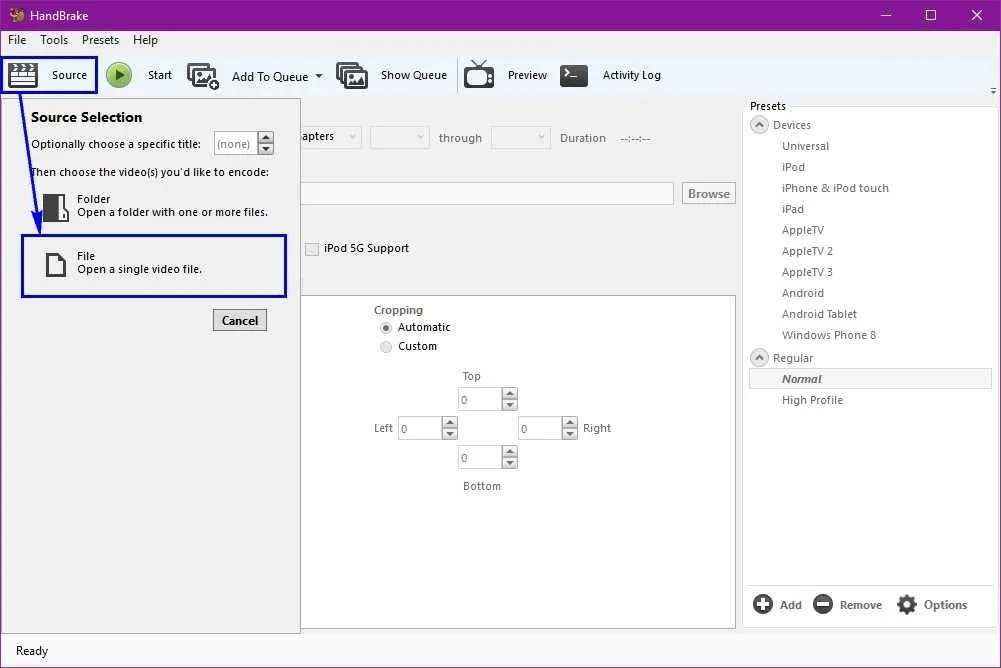Decrease the Bottom cropping value

point(509,463)
